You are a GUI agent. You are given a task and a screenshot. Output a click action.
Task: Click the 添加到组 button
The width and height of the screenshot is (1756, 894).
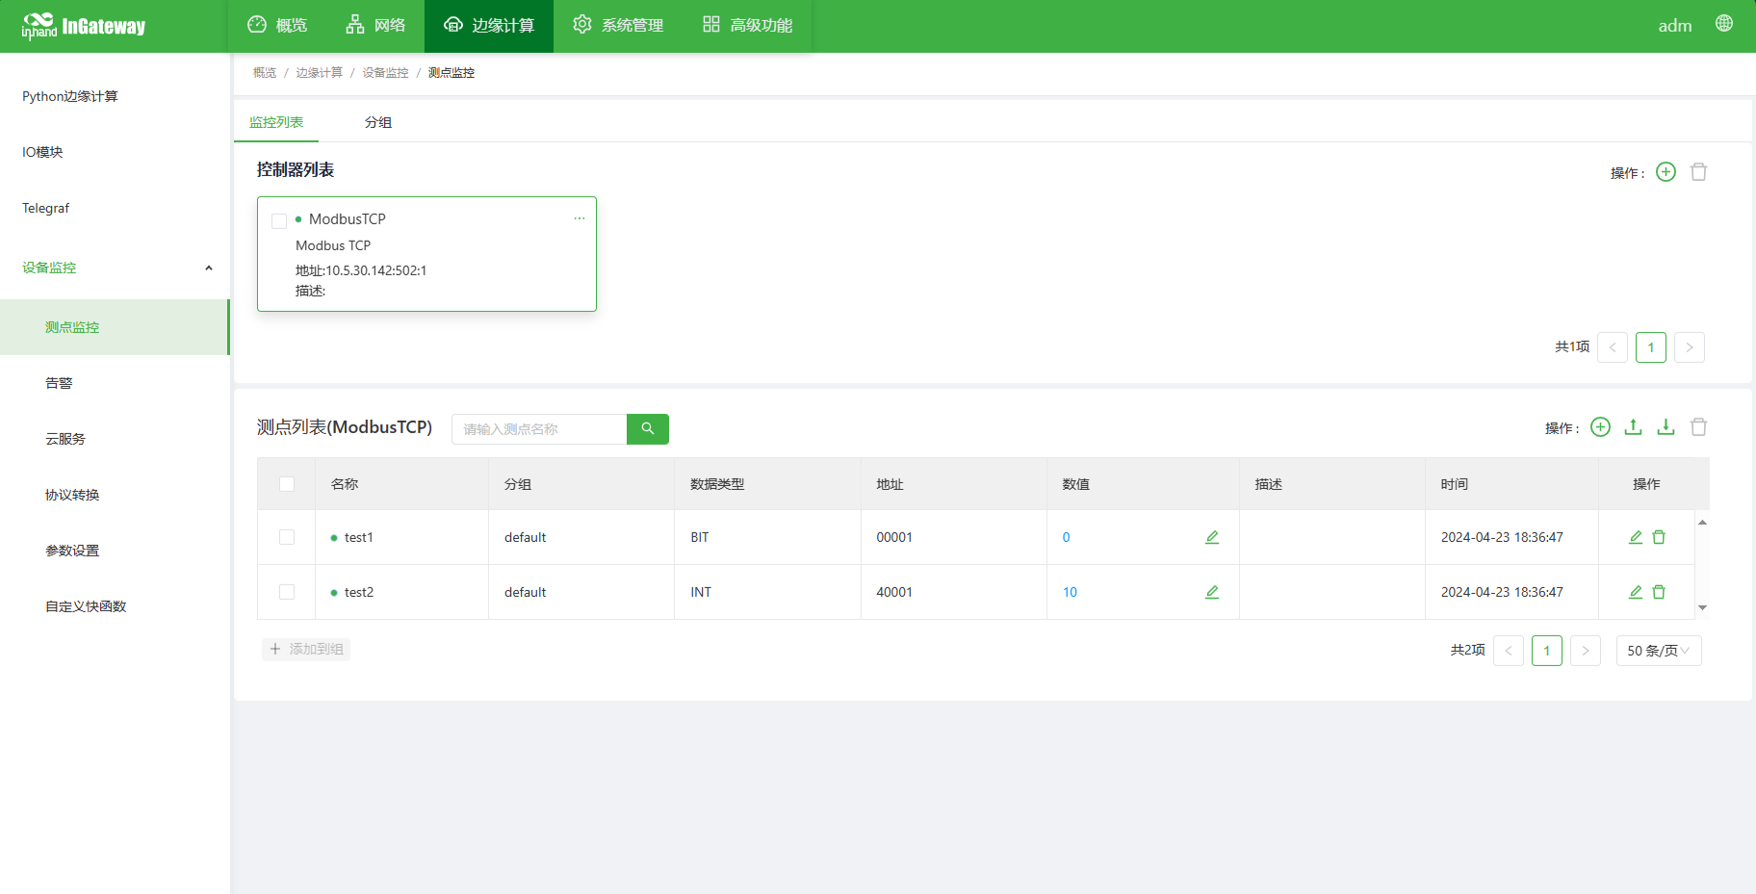pyautogui.click(x=306, y=649)
